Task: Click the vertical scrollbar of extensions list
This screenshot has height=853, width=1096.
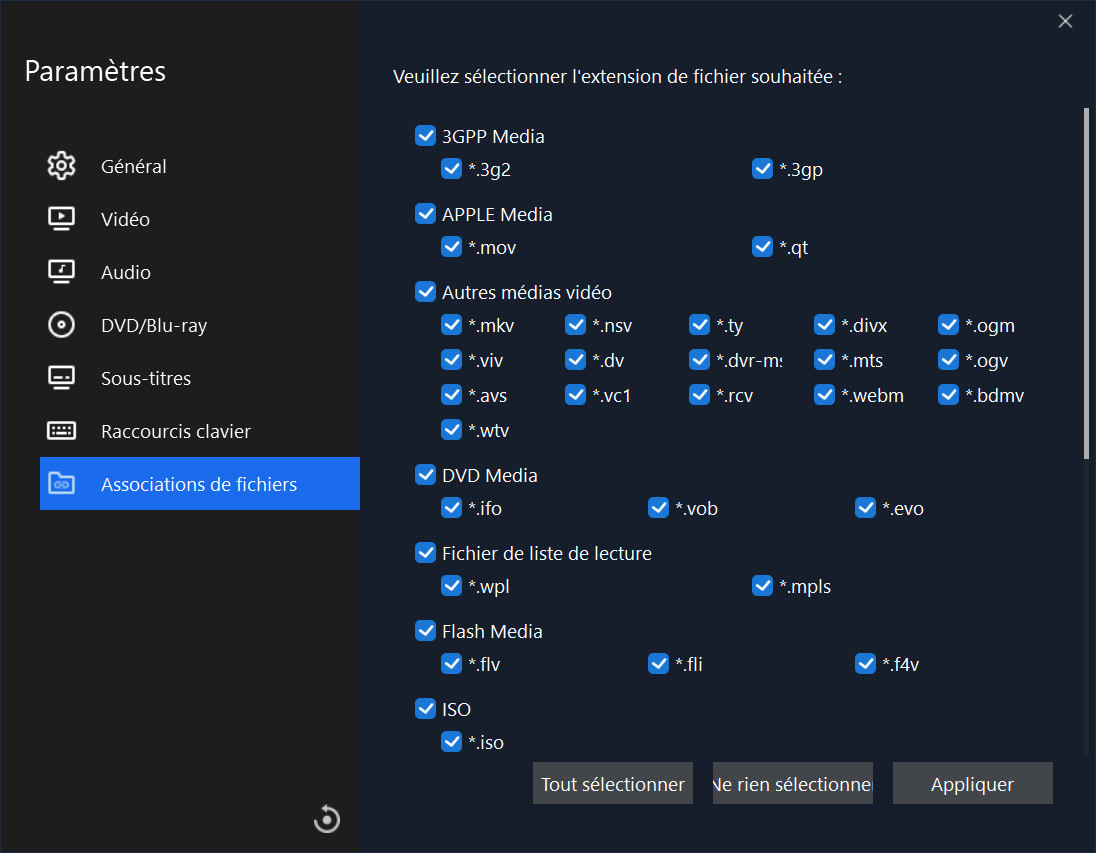Action: [1086, 285]
